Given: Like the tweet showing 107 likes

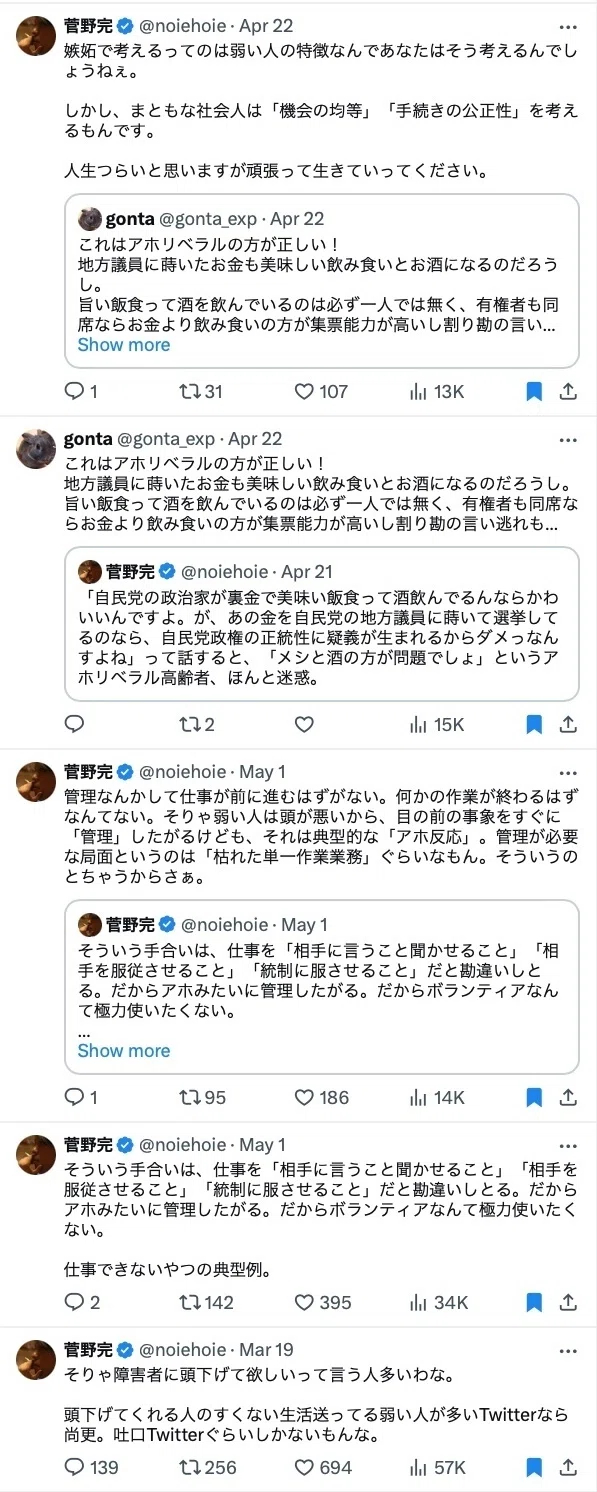Looking at the screenshot, I should pyautogui.click(x=304, y=391).
